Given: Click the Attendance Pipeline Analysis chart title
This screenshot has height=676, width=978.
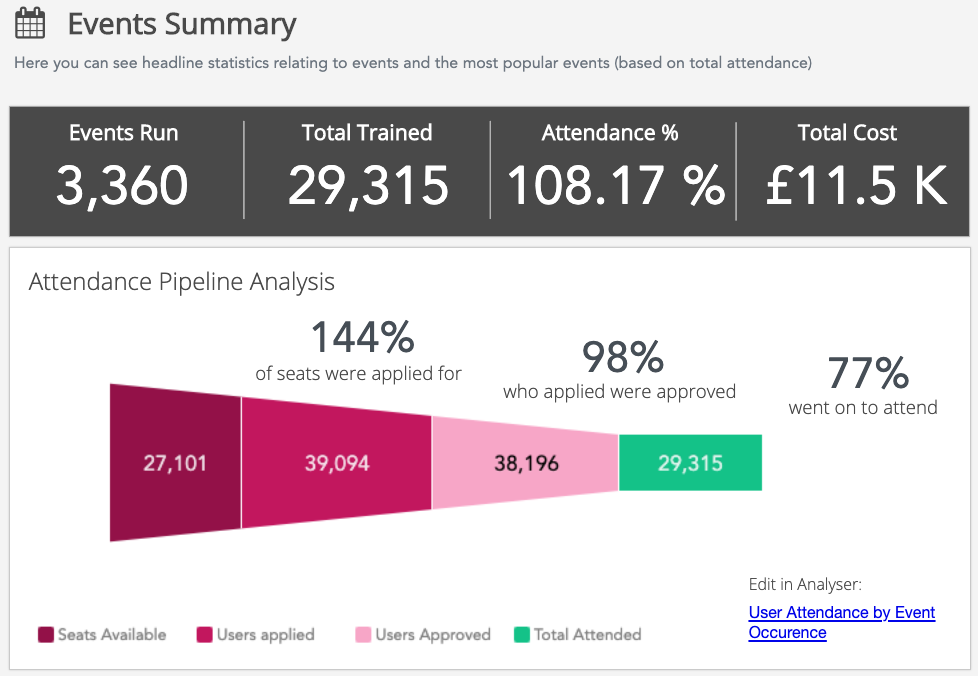Looking at the screenshot, I should coord(181,282).
